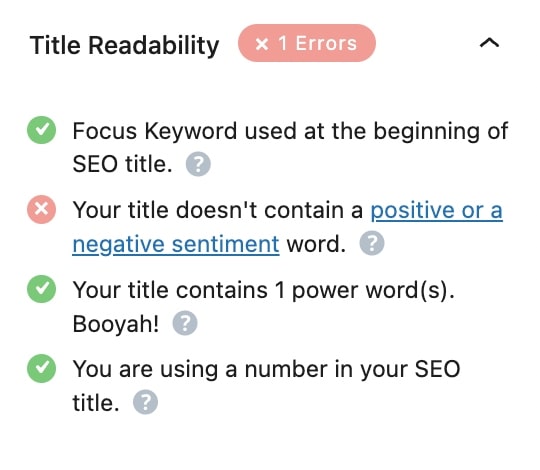Open 'positive or a' sentiment link

tap(436, 210)
